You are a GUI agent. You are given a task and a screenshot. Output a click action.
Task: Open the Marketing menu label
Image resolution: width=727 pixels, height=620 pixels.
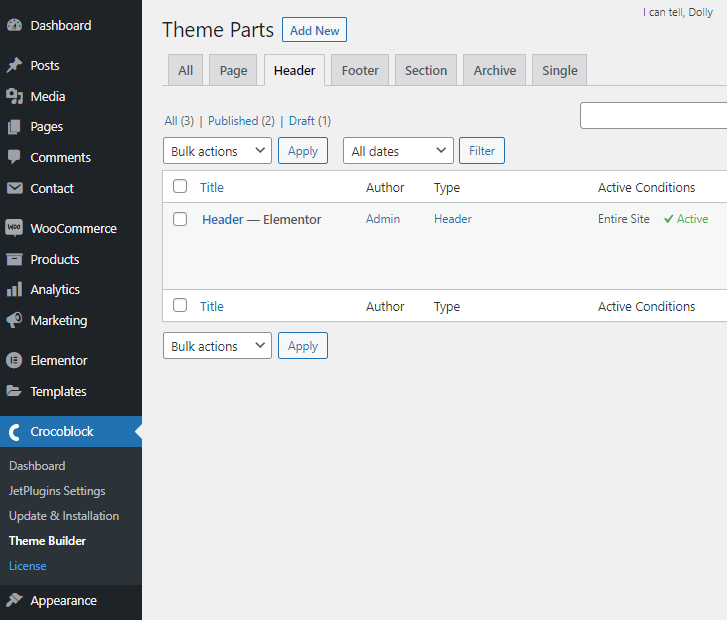(x=59, y=320)
